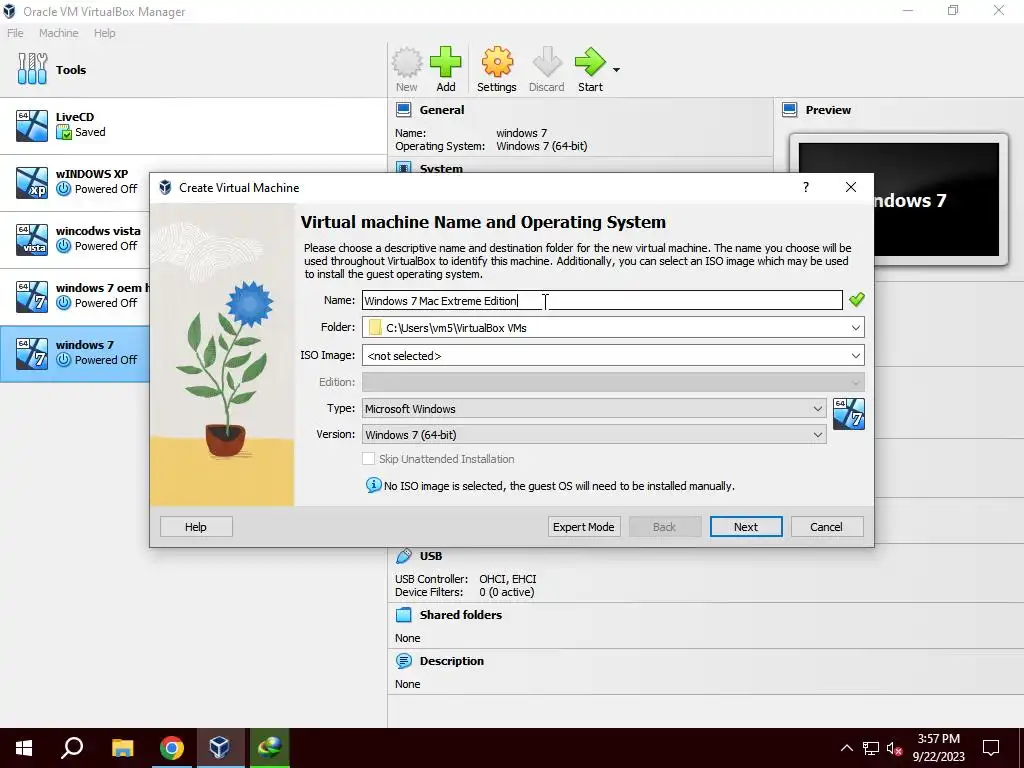
Task: Select the windows 7 machine in list
Action: [74, 353]
